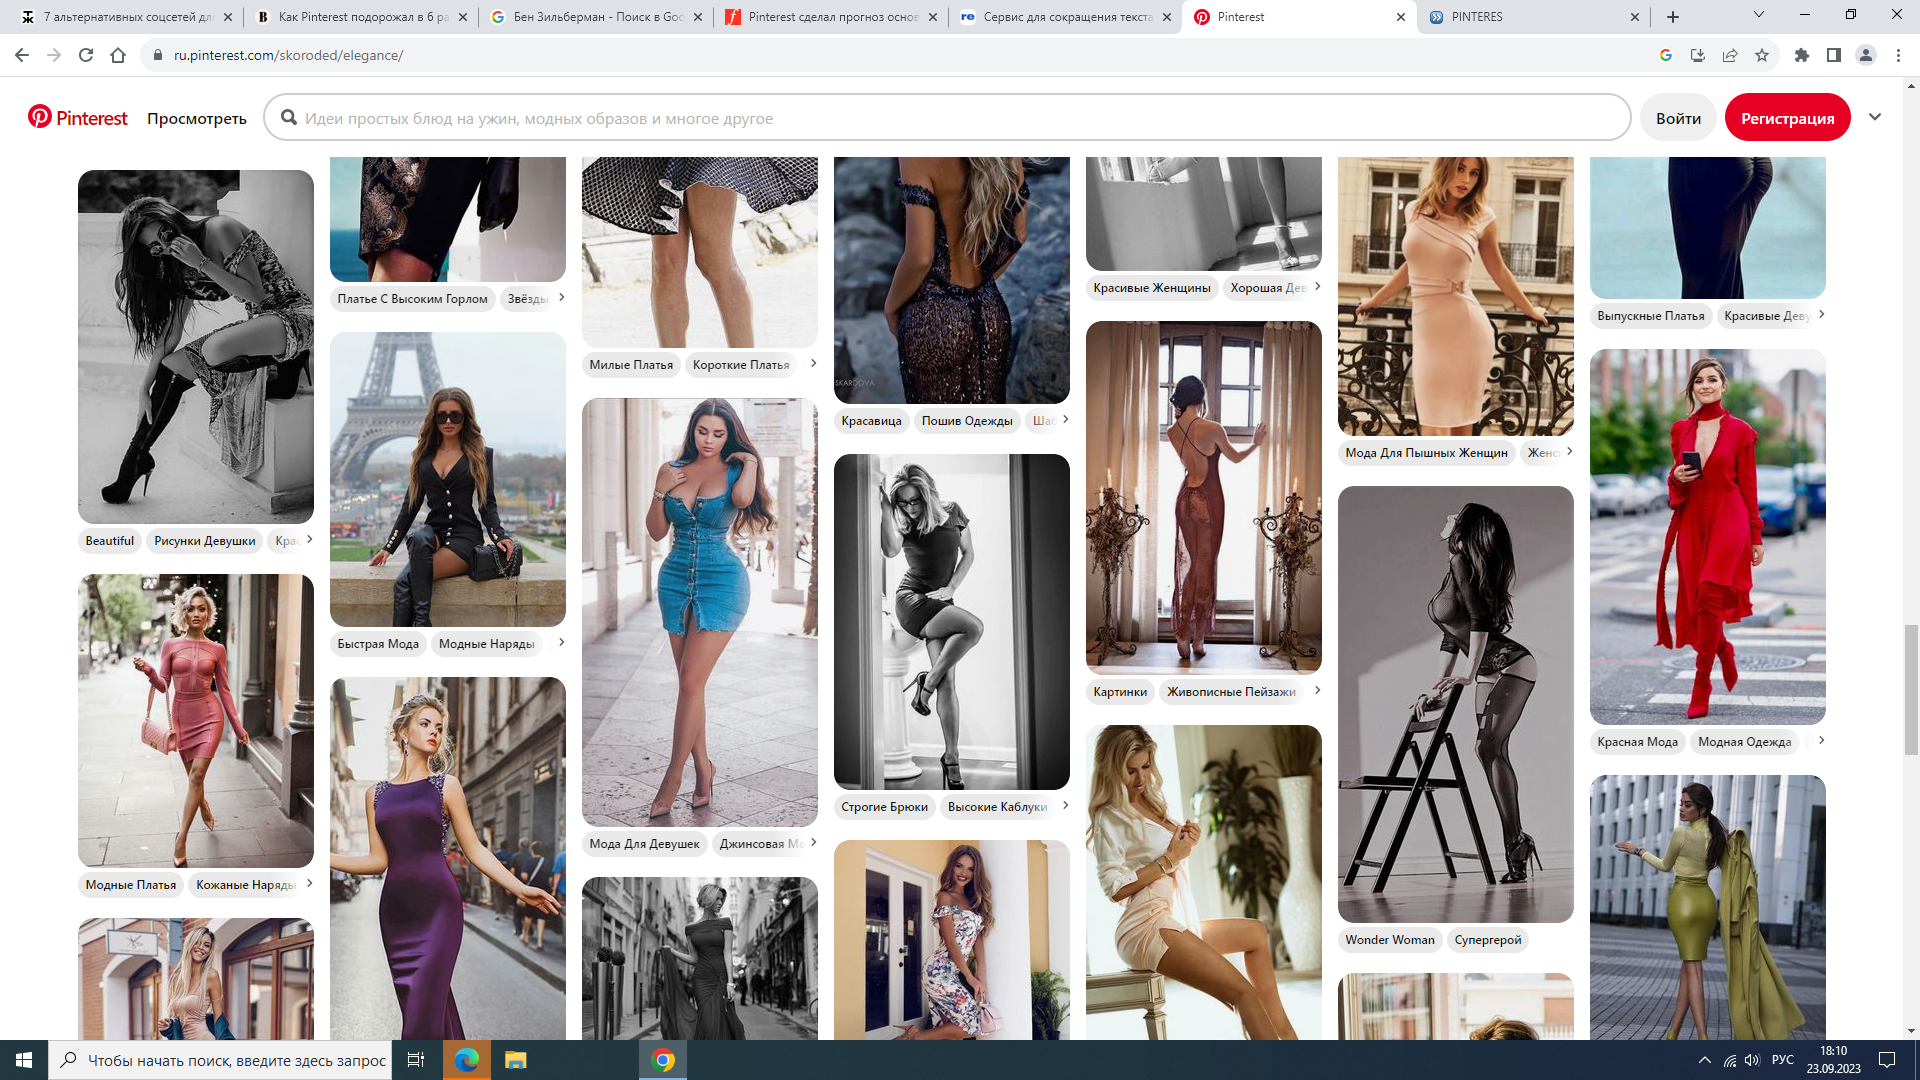Select the 'Картинки' tag chip
This screenshot has width=1920, height=1080.
tap(1120, 692)
